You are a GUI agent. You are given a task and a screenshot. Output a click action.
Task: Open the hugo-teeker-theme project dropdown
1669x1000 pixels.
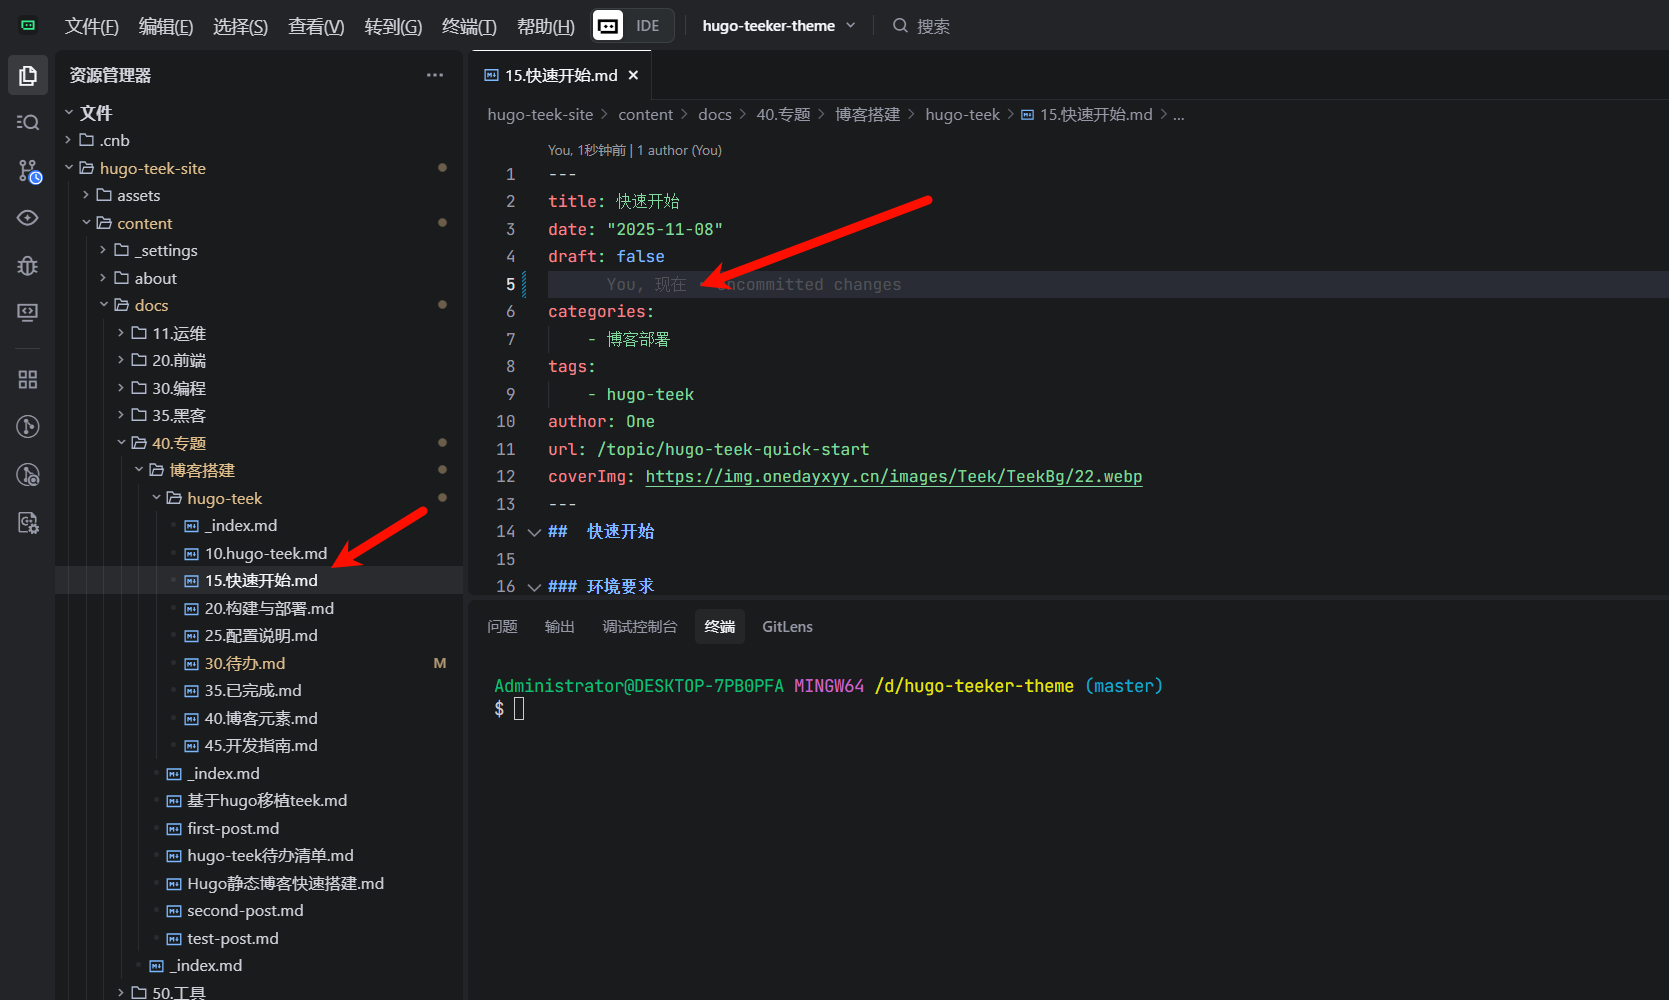tap(778, 26)
